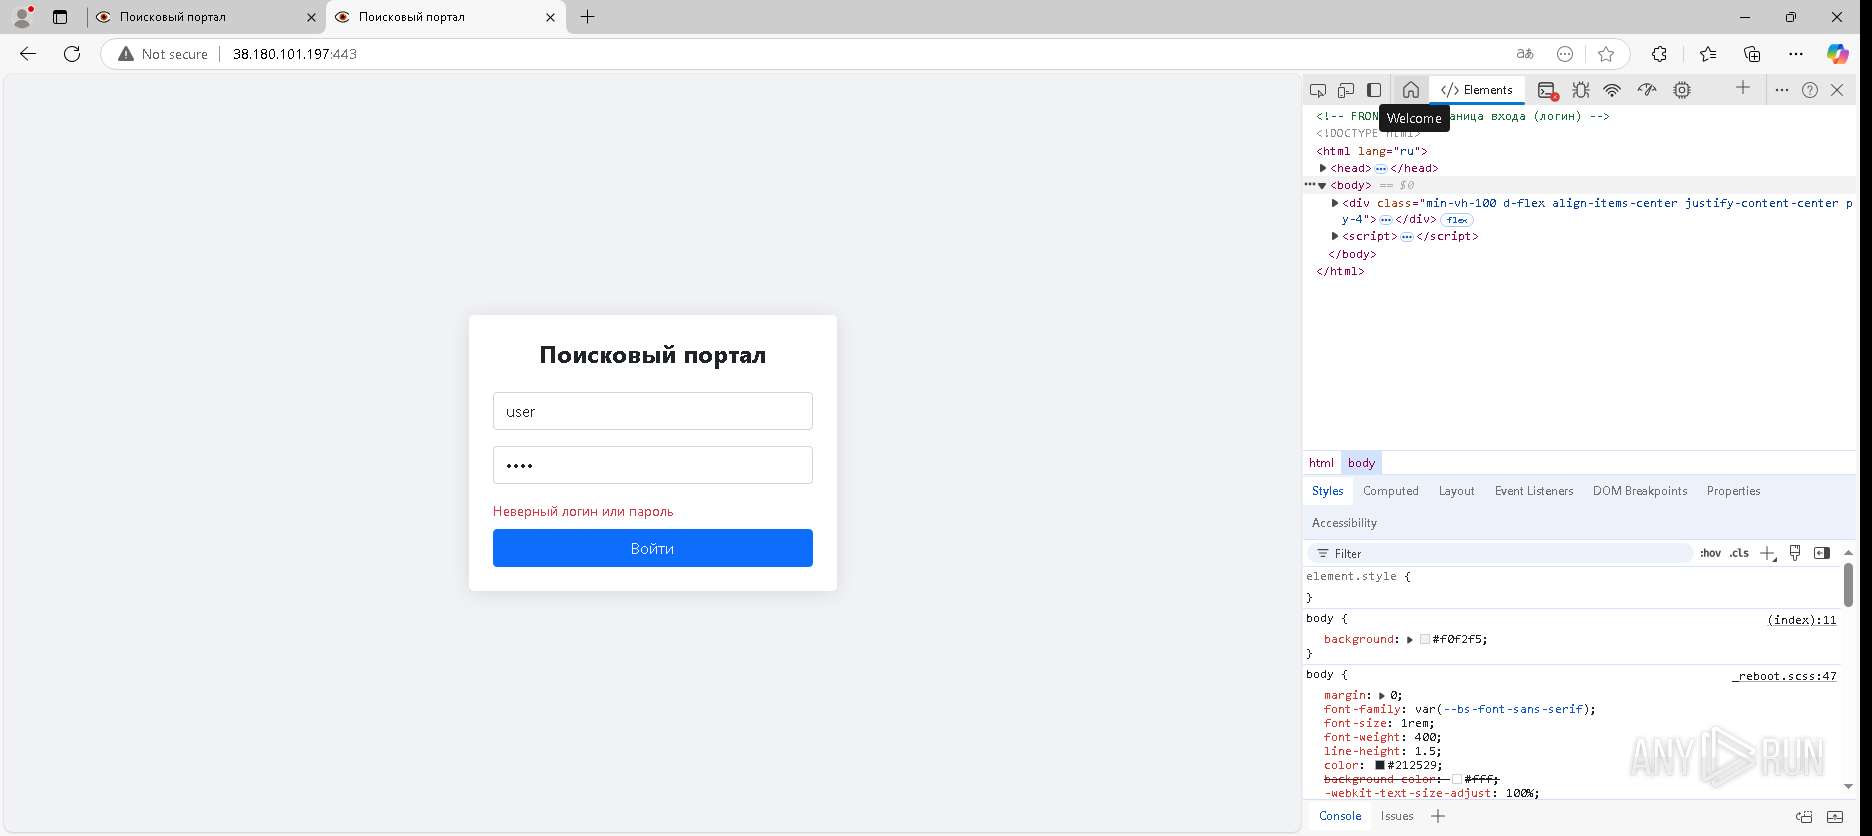Viewport: 1872px width, 836px height.
Task: Switch to the Accessibility tab
Action: 1345,523
